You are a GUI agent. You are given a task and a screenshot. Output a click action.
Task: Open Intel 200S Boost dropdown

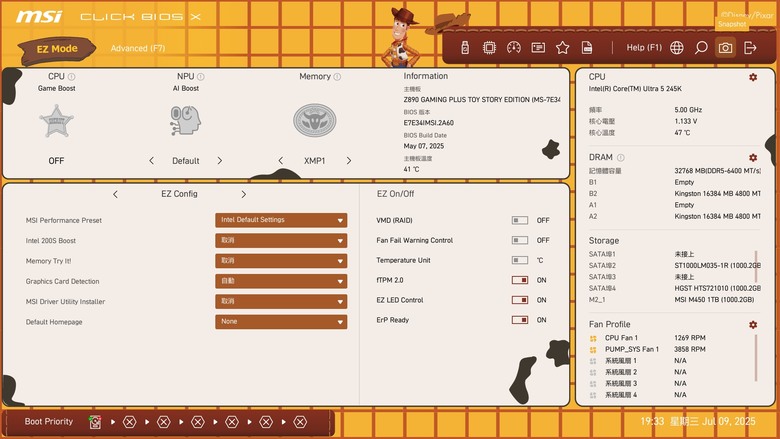click(x=281, y=240)
